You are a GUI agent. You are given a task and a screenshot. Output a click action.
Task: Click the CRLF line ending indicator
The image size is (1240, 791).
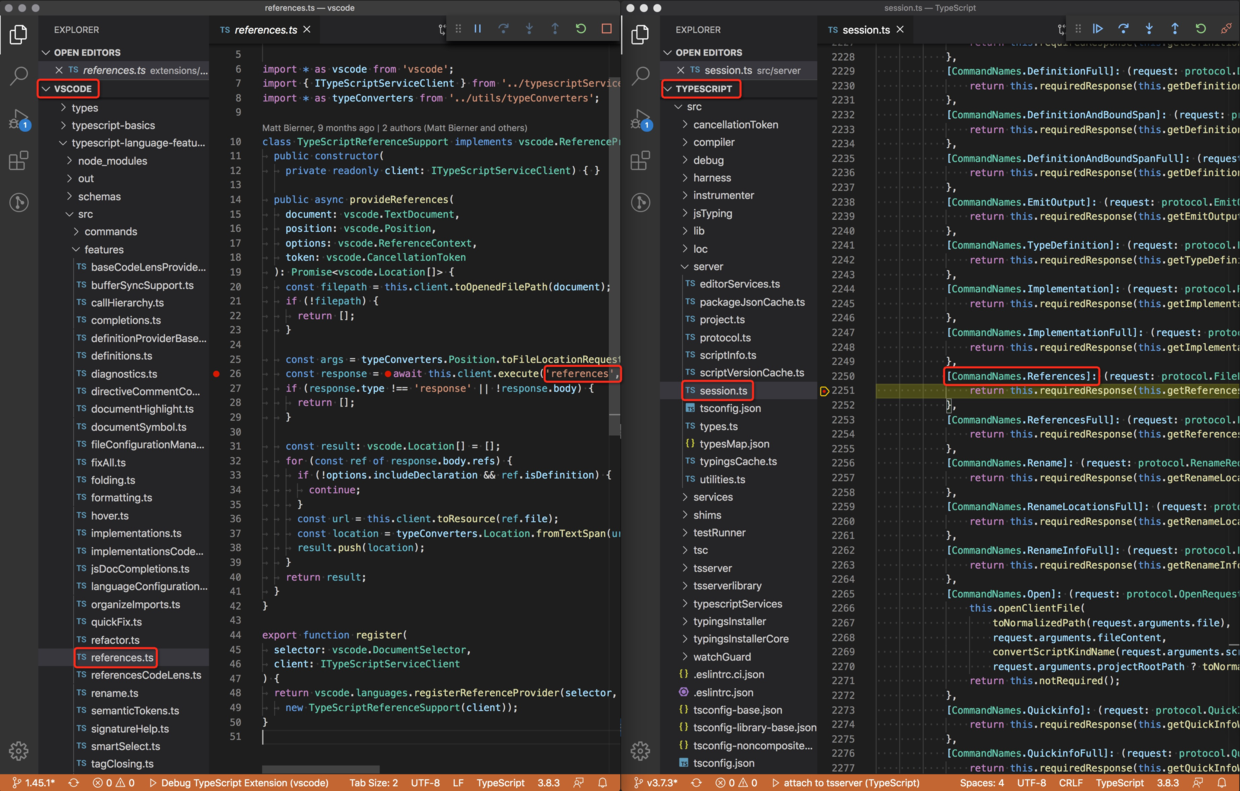click(x=1071, y=783)
